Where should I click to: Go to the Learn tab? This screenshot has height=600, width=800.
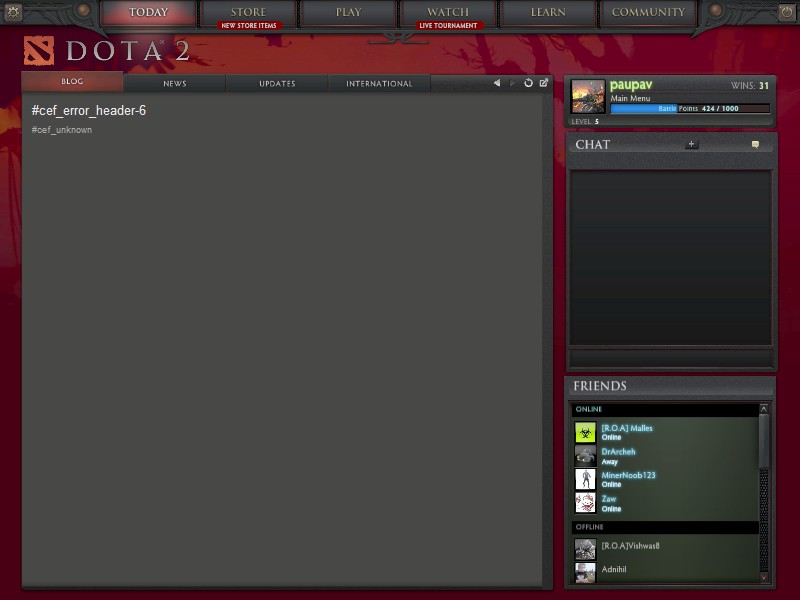coord(548,13)
